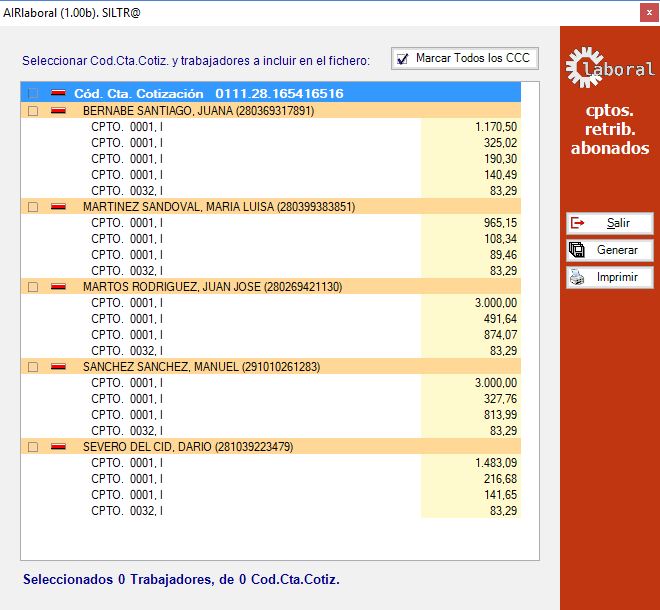This screenshot has height=610, width=660.
Task: Check the box for BERNABE SANTIAGO, JUANA
Action: coord(33,111)
